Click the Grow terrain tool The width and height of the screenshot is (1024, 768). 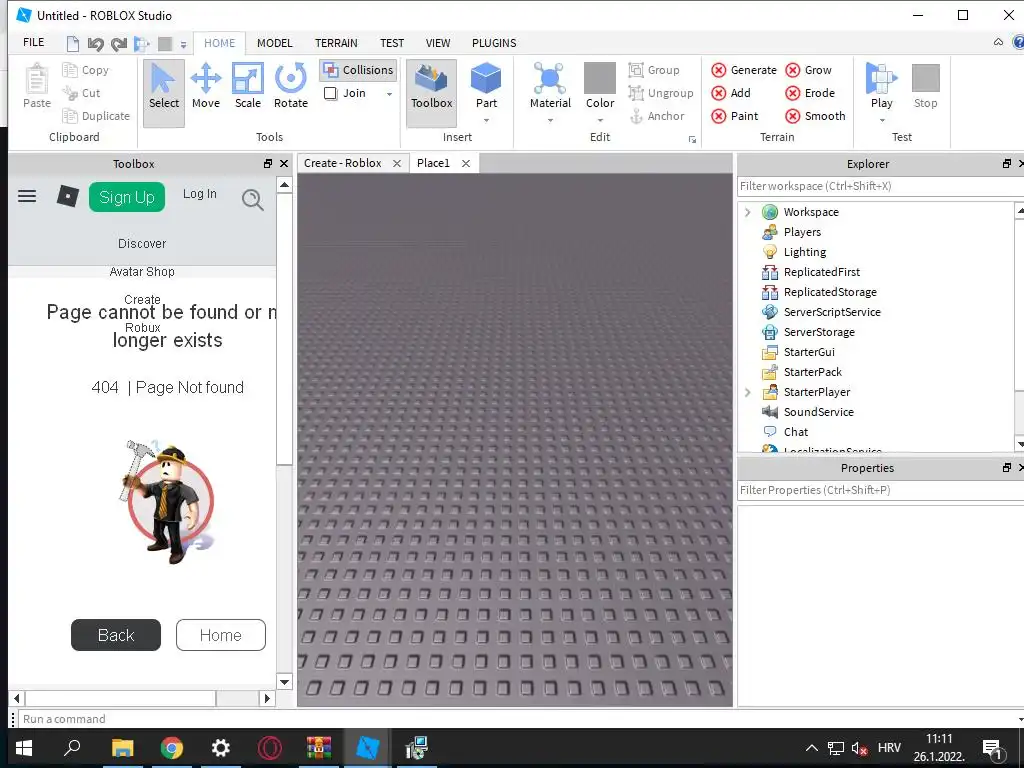[808, 70]
